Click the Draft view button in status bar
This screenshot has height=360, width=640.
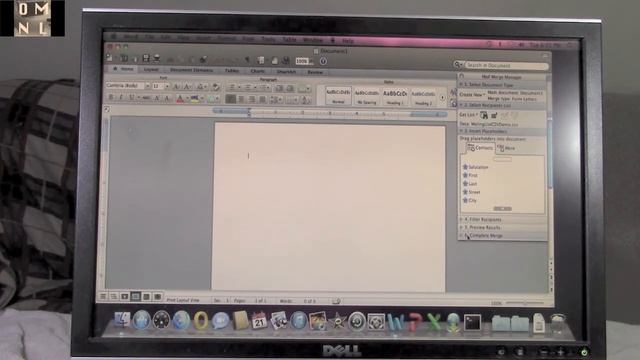click(103, 296)
